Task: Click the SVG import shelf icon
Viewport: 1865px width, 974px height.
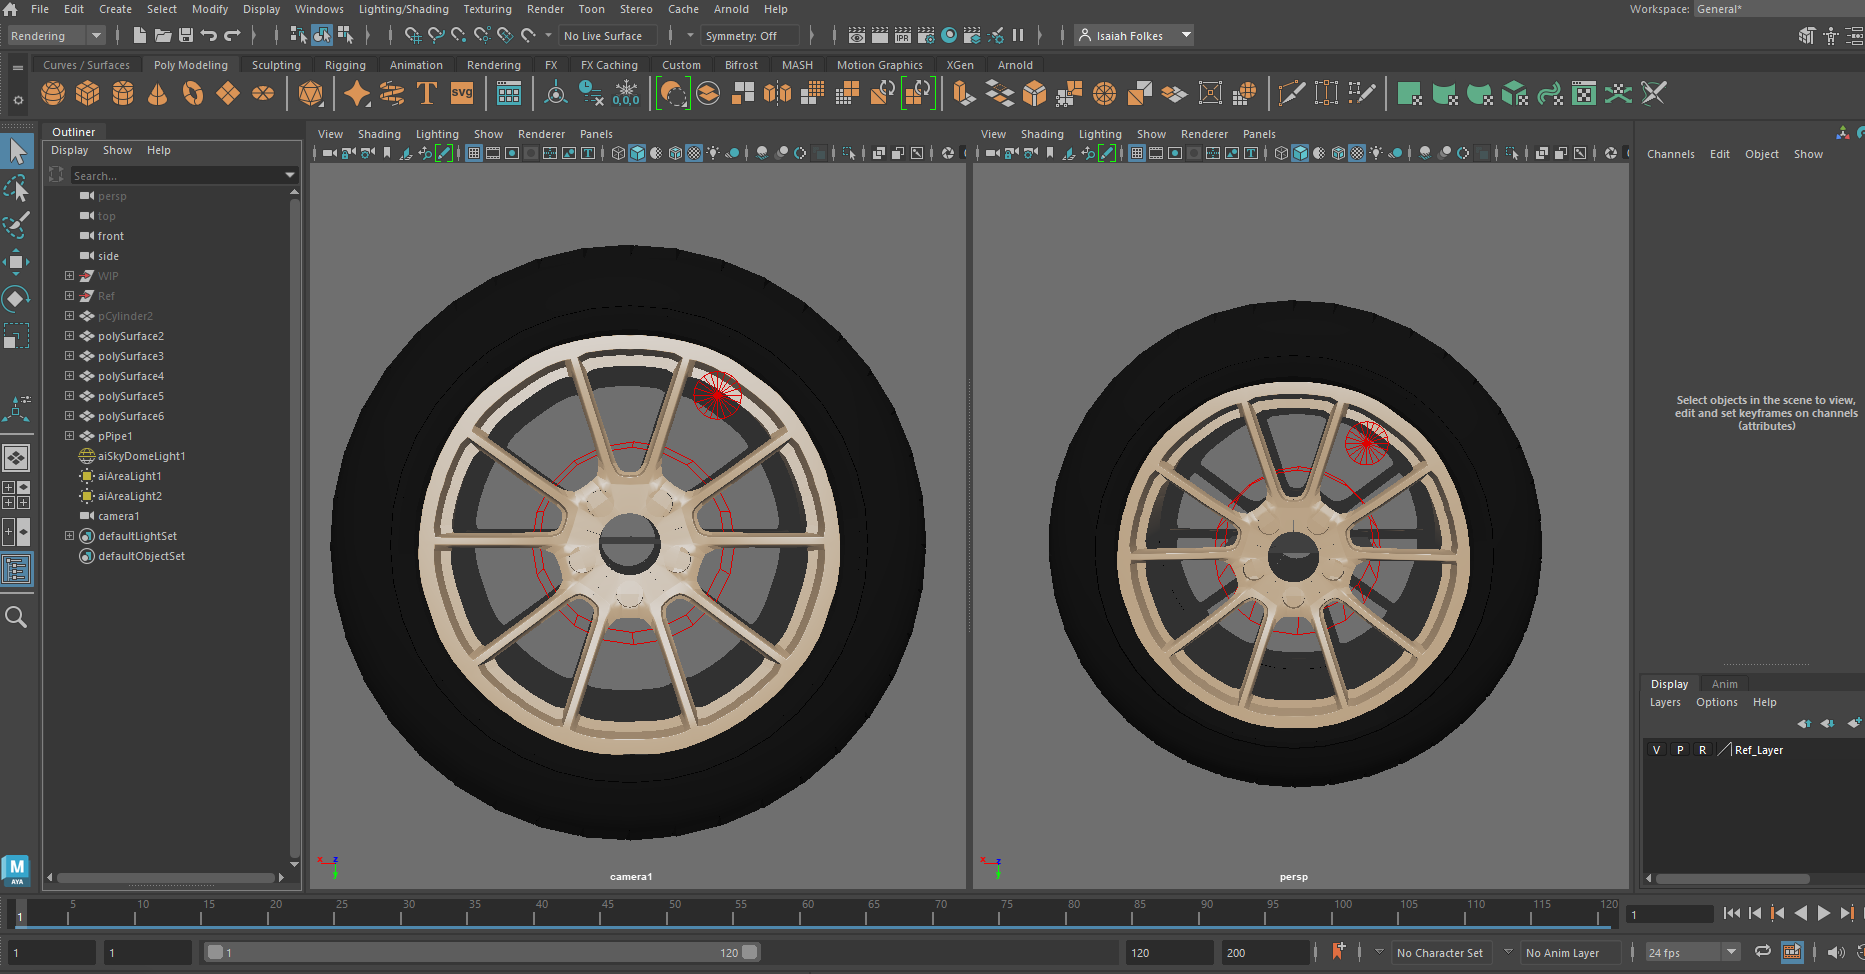Action: [x=462, y=94]
